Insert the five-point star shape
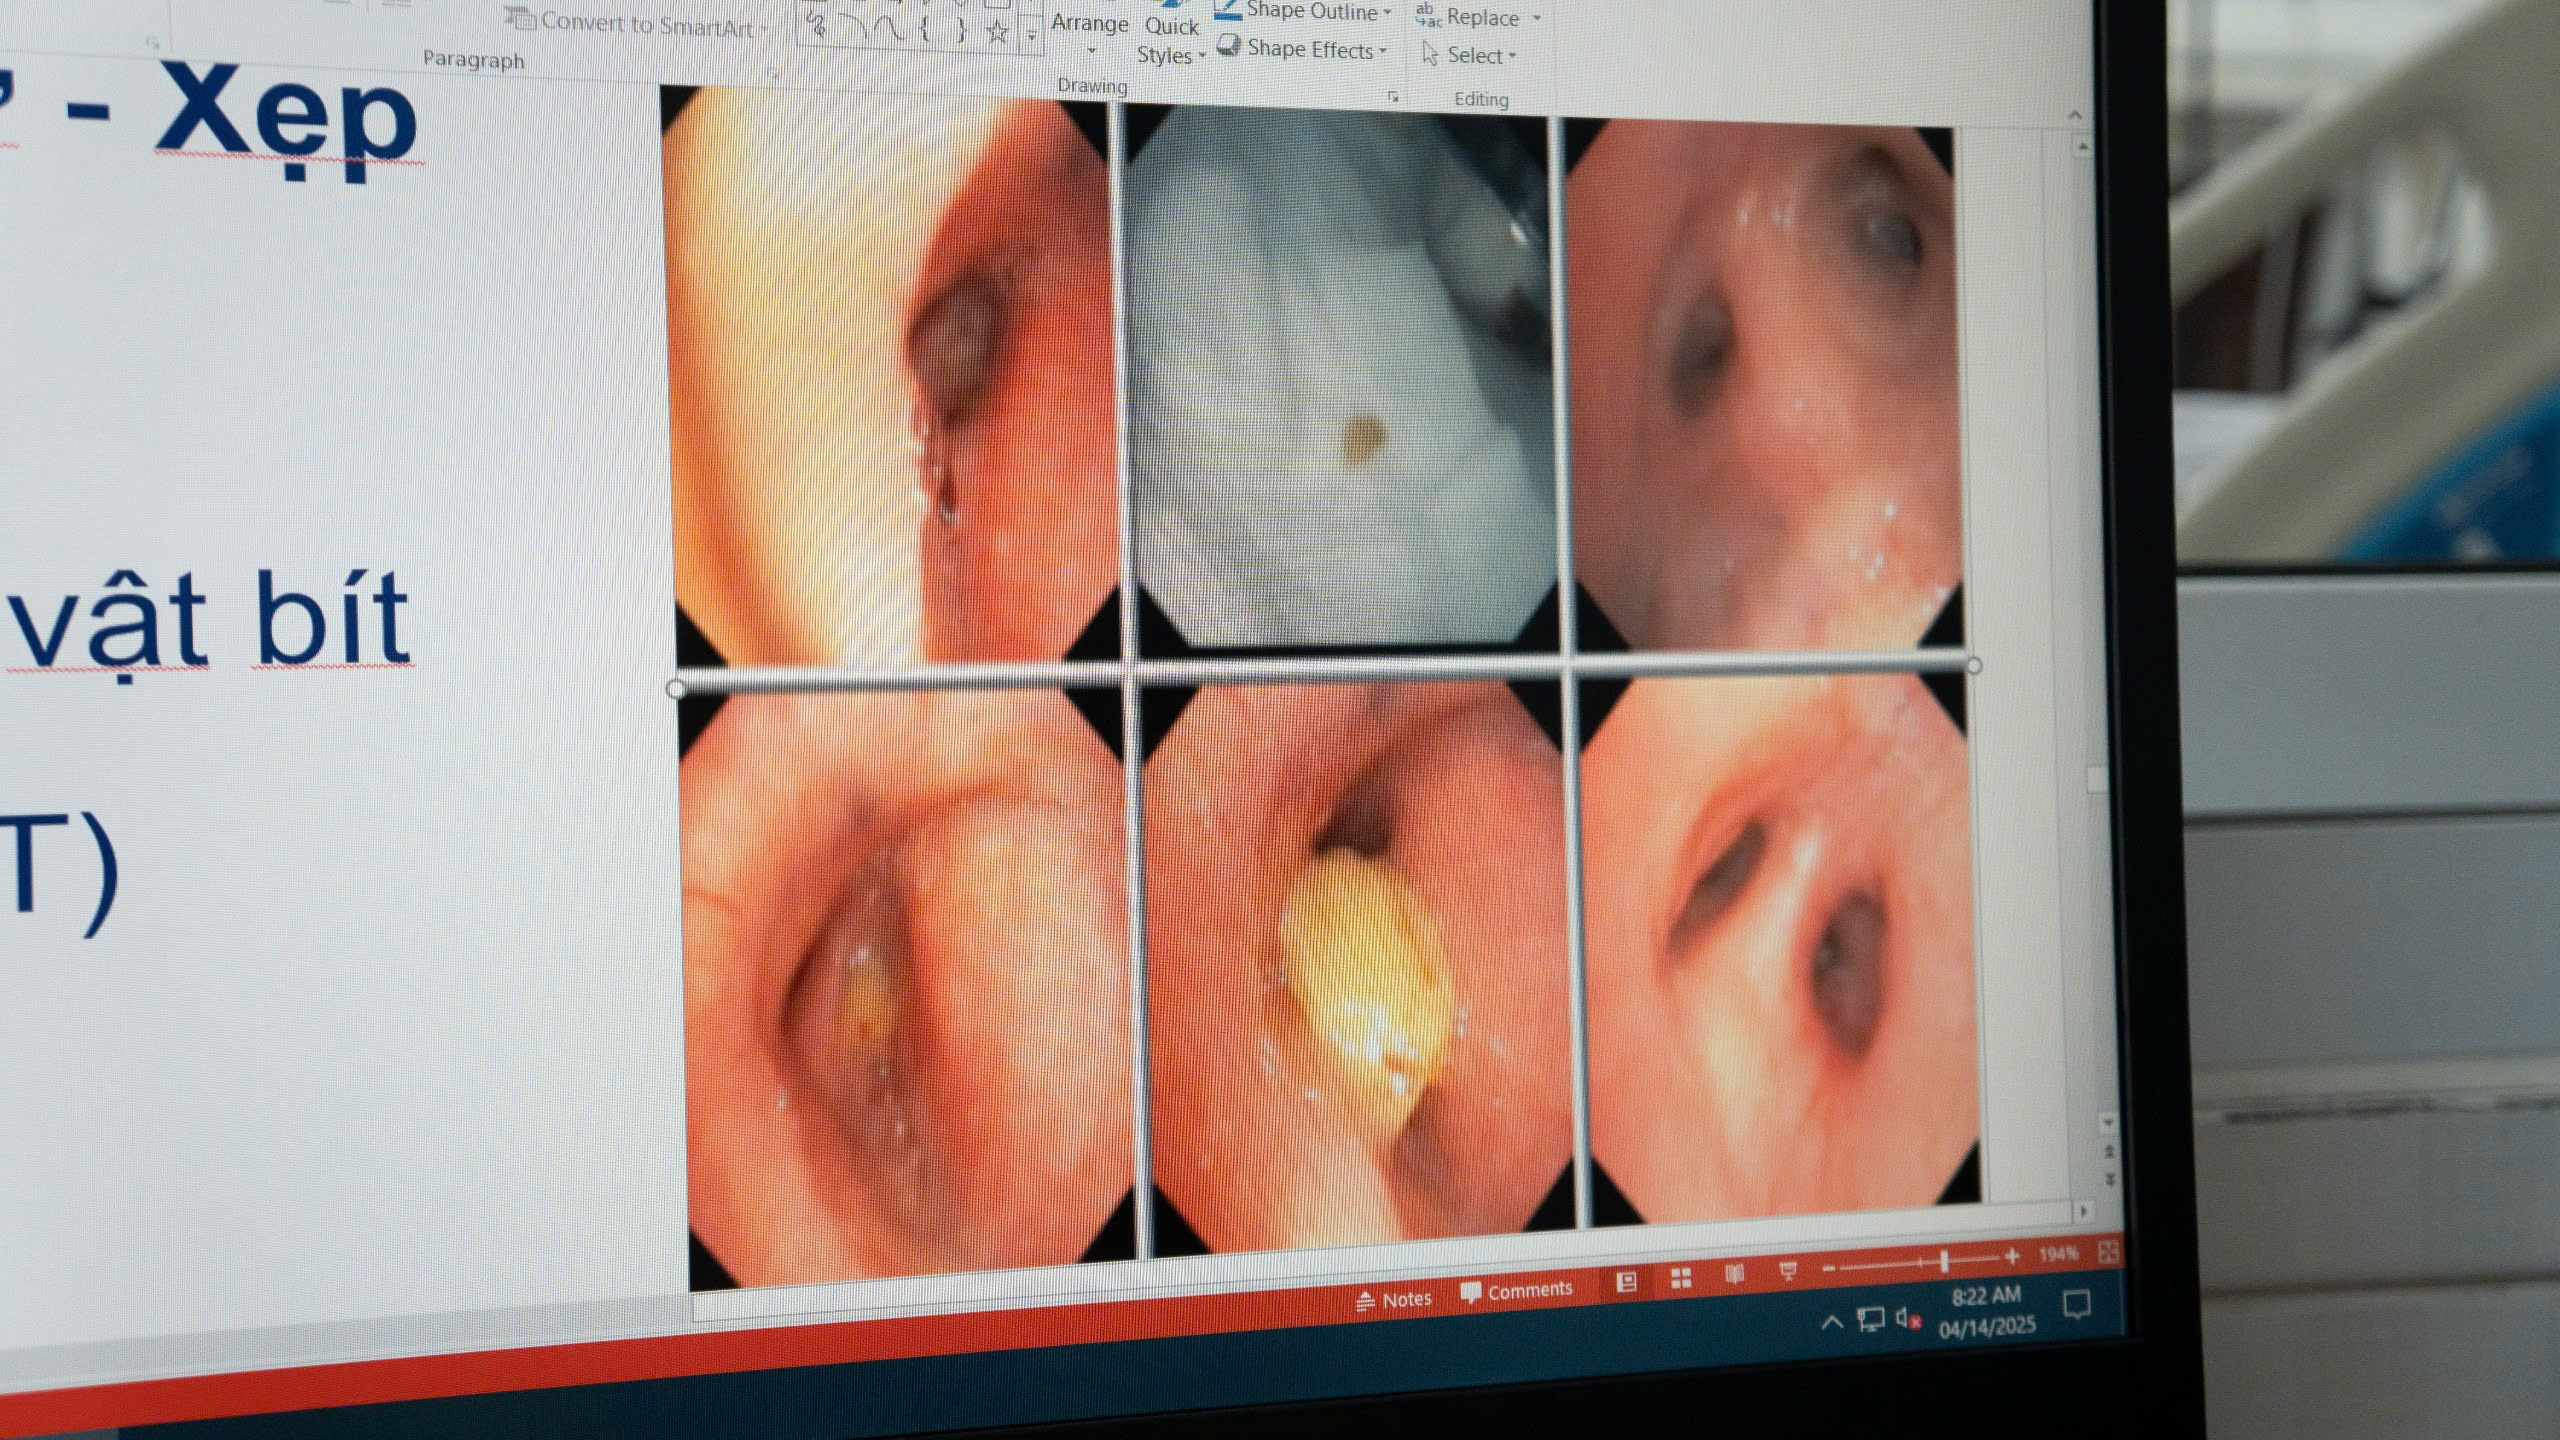Viewport: 2560px width, 1440px height. [x=997, y=32]
